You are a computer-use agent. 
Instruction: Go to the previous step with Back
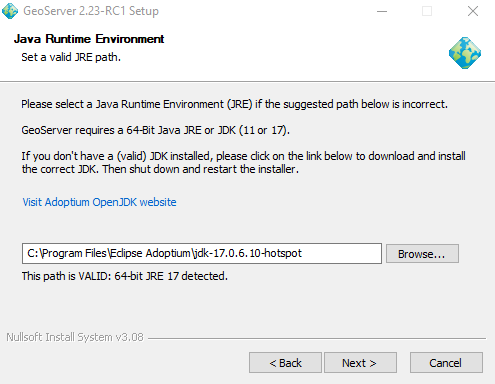point(285,363)
